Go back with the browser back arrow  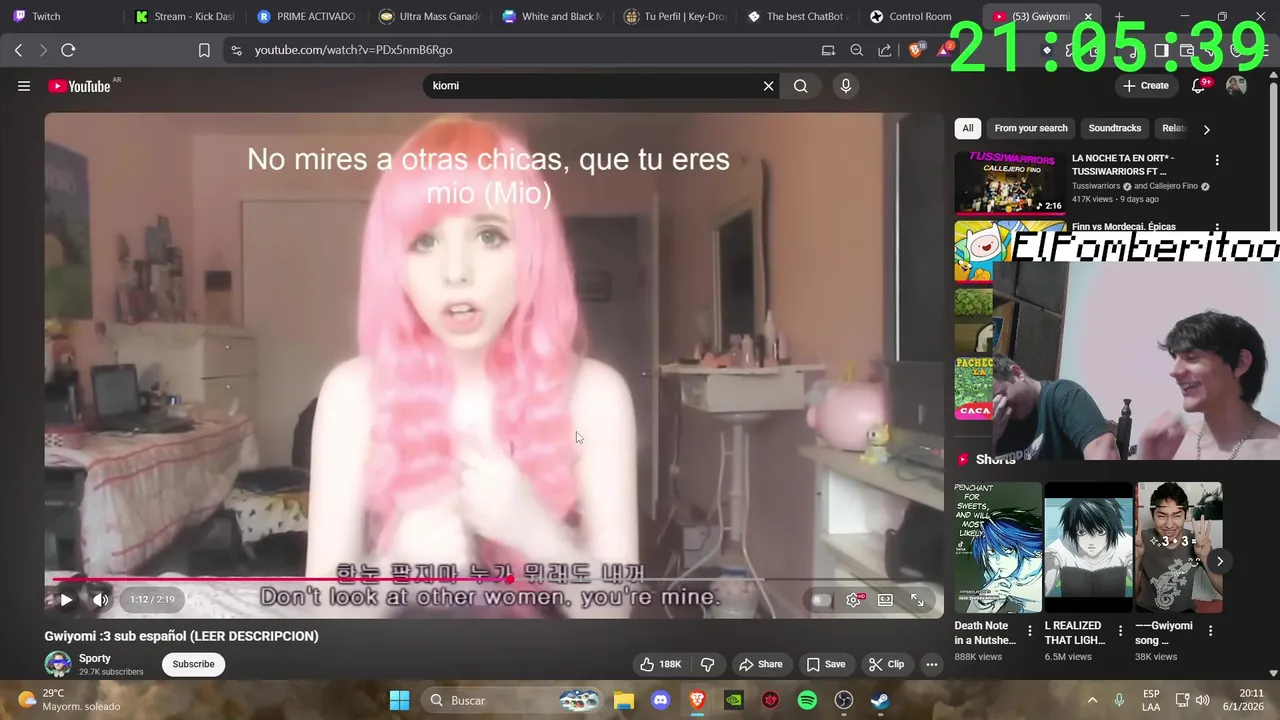[x=18, y=50]
